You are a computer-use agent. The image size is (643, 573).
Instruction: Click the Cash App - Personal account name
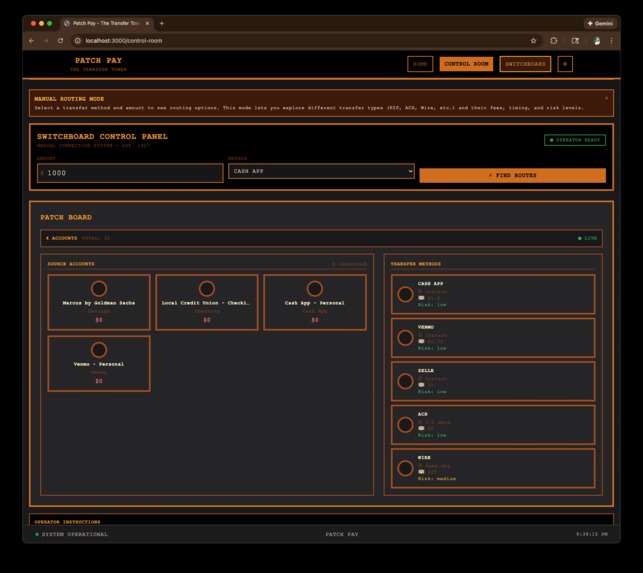point(315,303)
